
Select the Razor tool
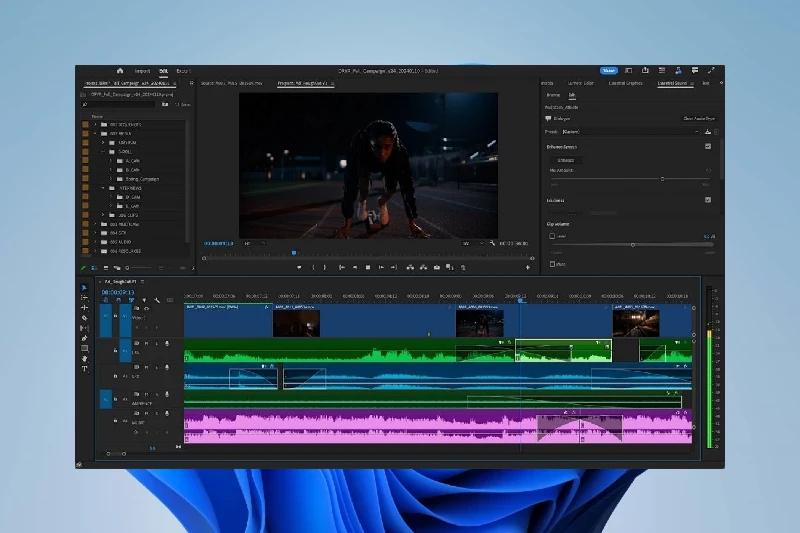84,318
